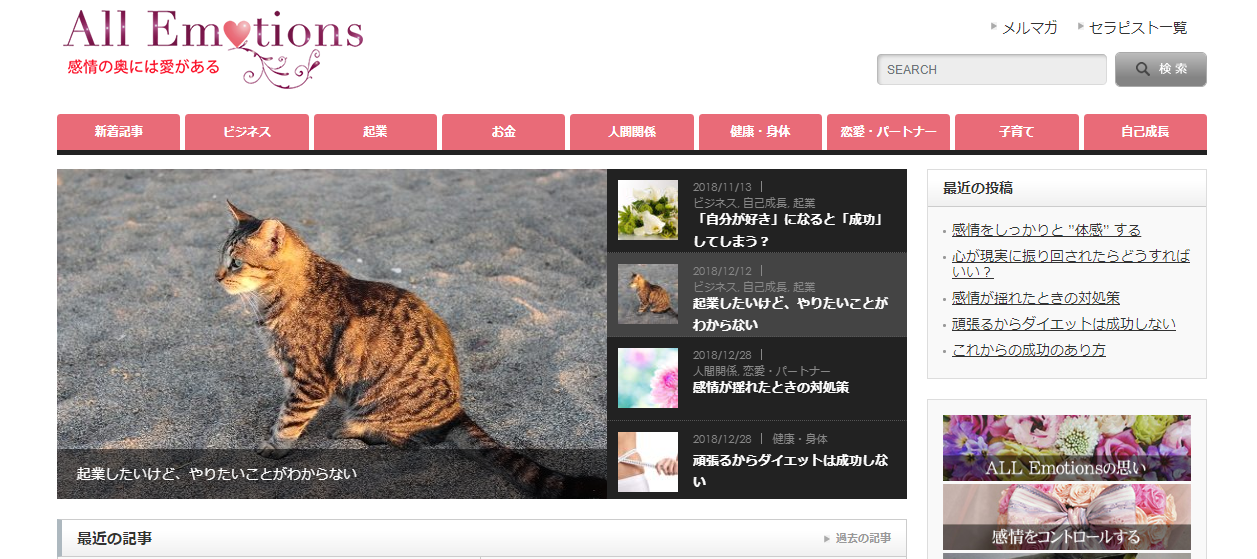Click the waist measuring tape thumbnail

648,462
